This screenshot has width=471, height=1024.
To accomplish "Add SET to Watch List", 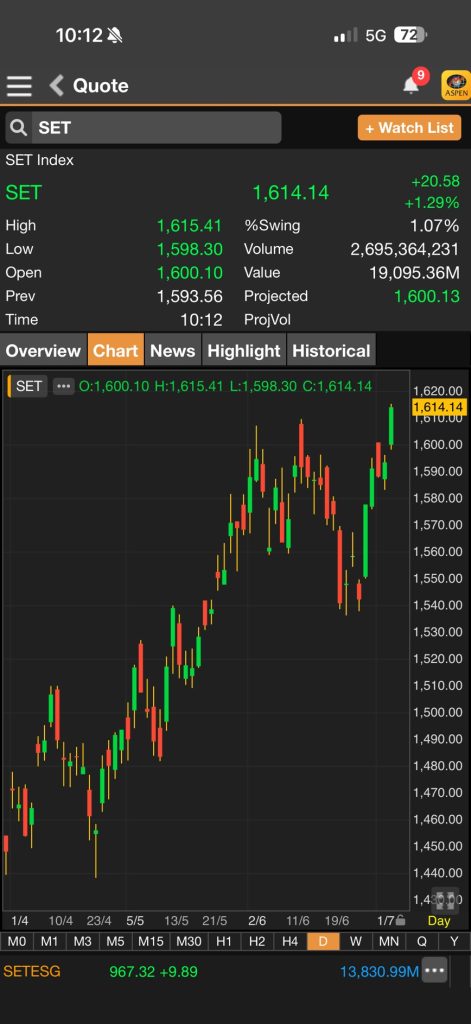I will pyautogui.click(x=409, y=127).
